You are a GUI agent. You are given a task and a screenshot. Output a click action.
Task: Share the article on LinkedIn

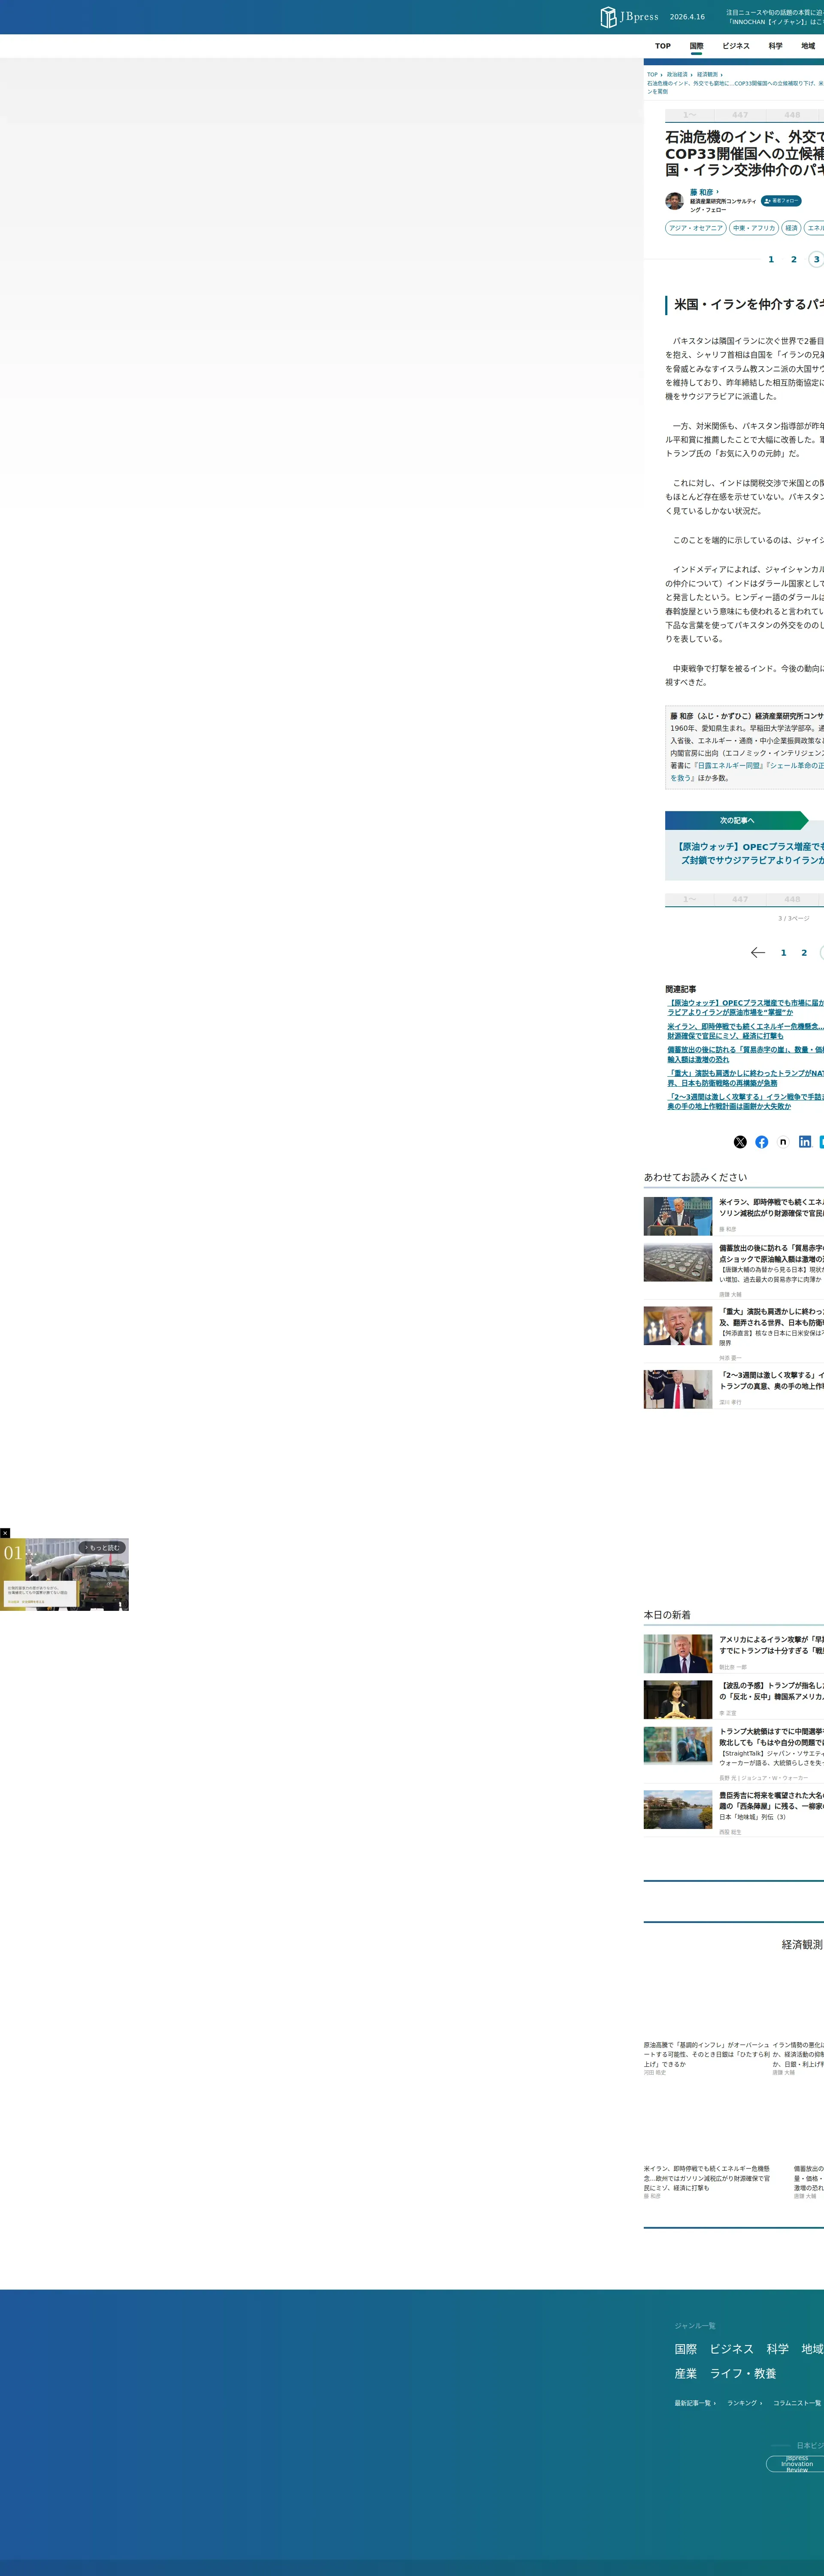tap(805, 1142)
